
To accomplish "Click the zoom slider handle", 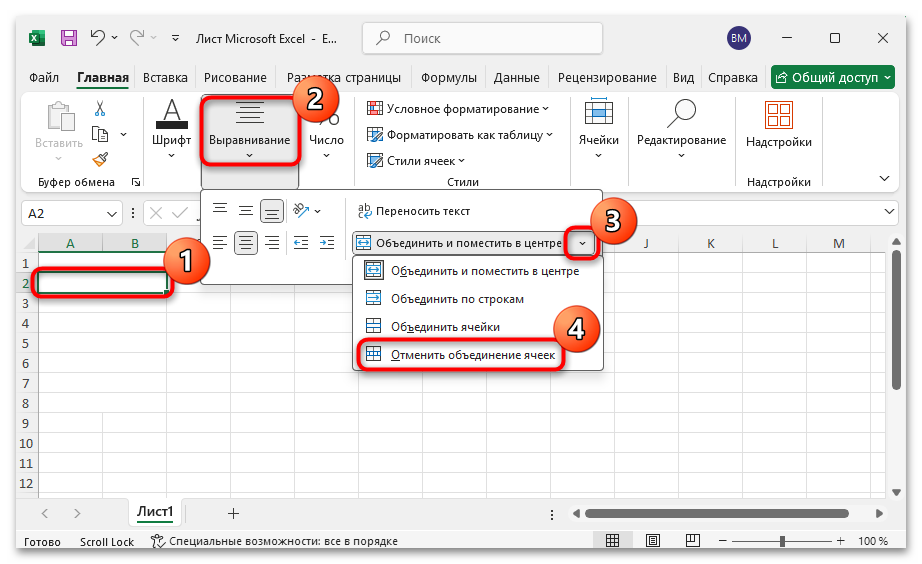I will point(782,541).
